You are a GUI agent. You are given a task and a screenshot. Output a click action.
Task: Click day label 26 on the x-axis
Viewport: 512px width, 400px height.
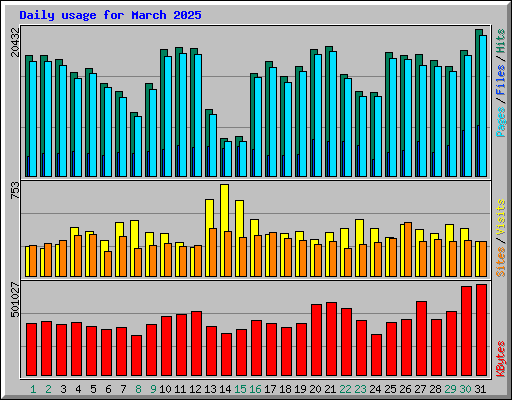[405, 389]
